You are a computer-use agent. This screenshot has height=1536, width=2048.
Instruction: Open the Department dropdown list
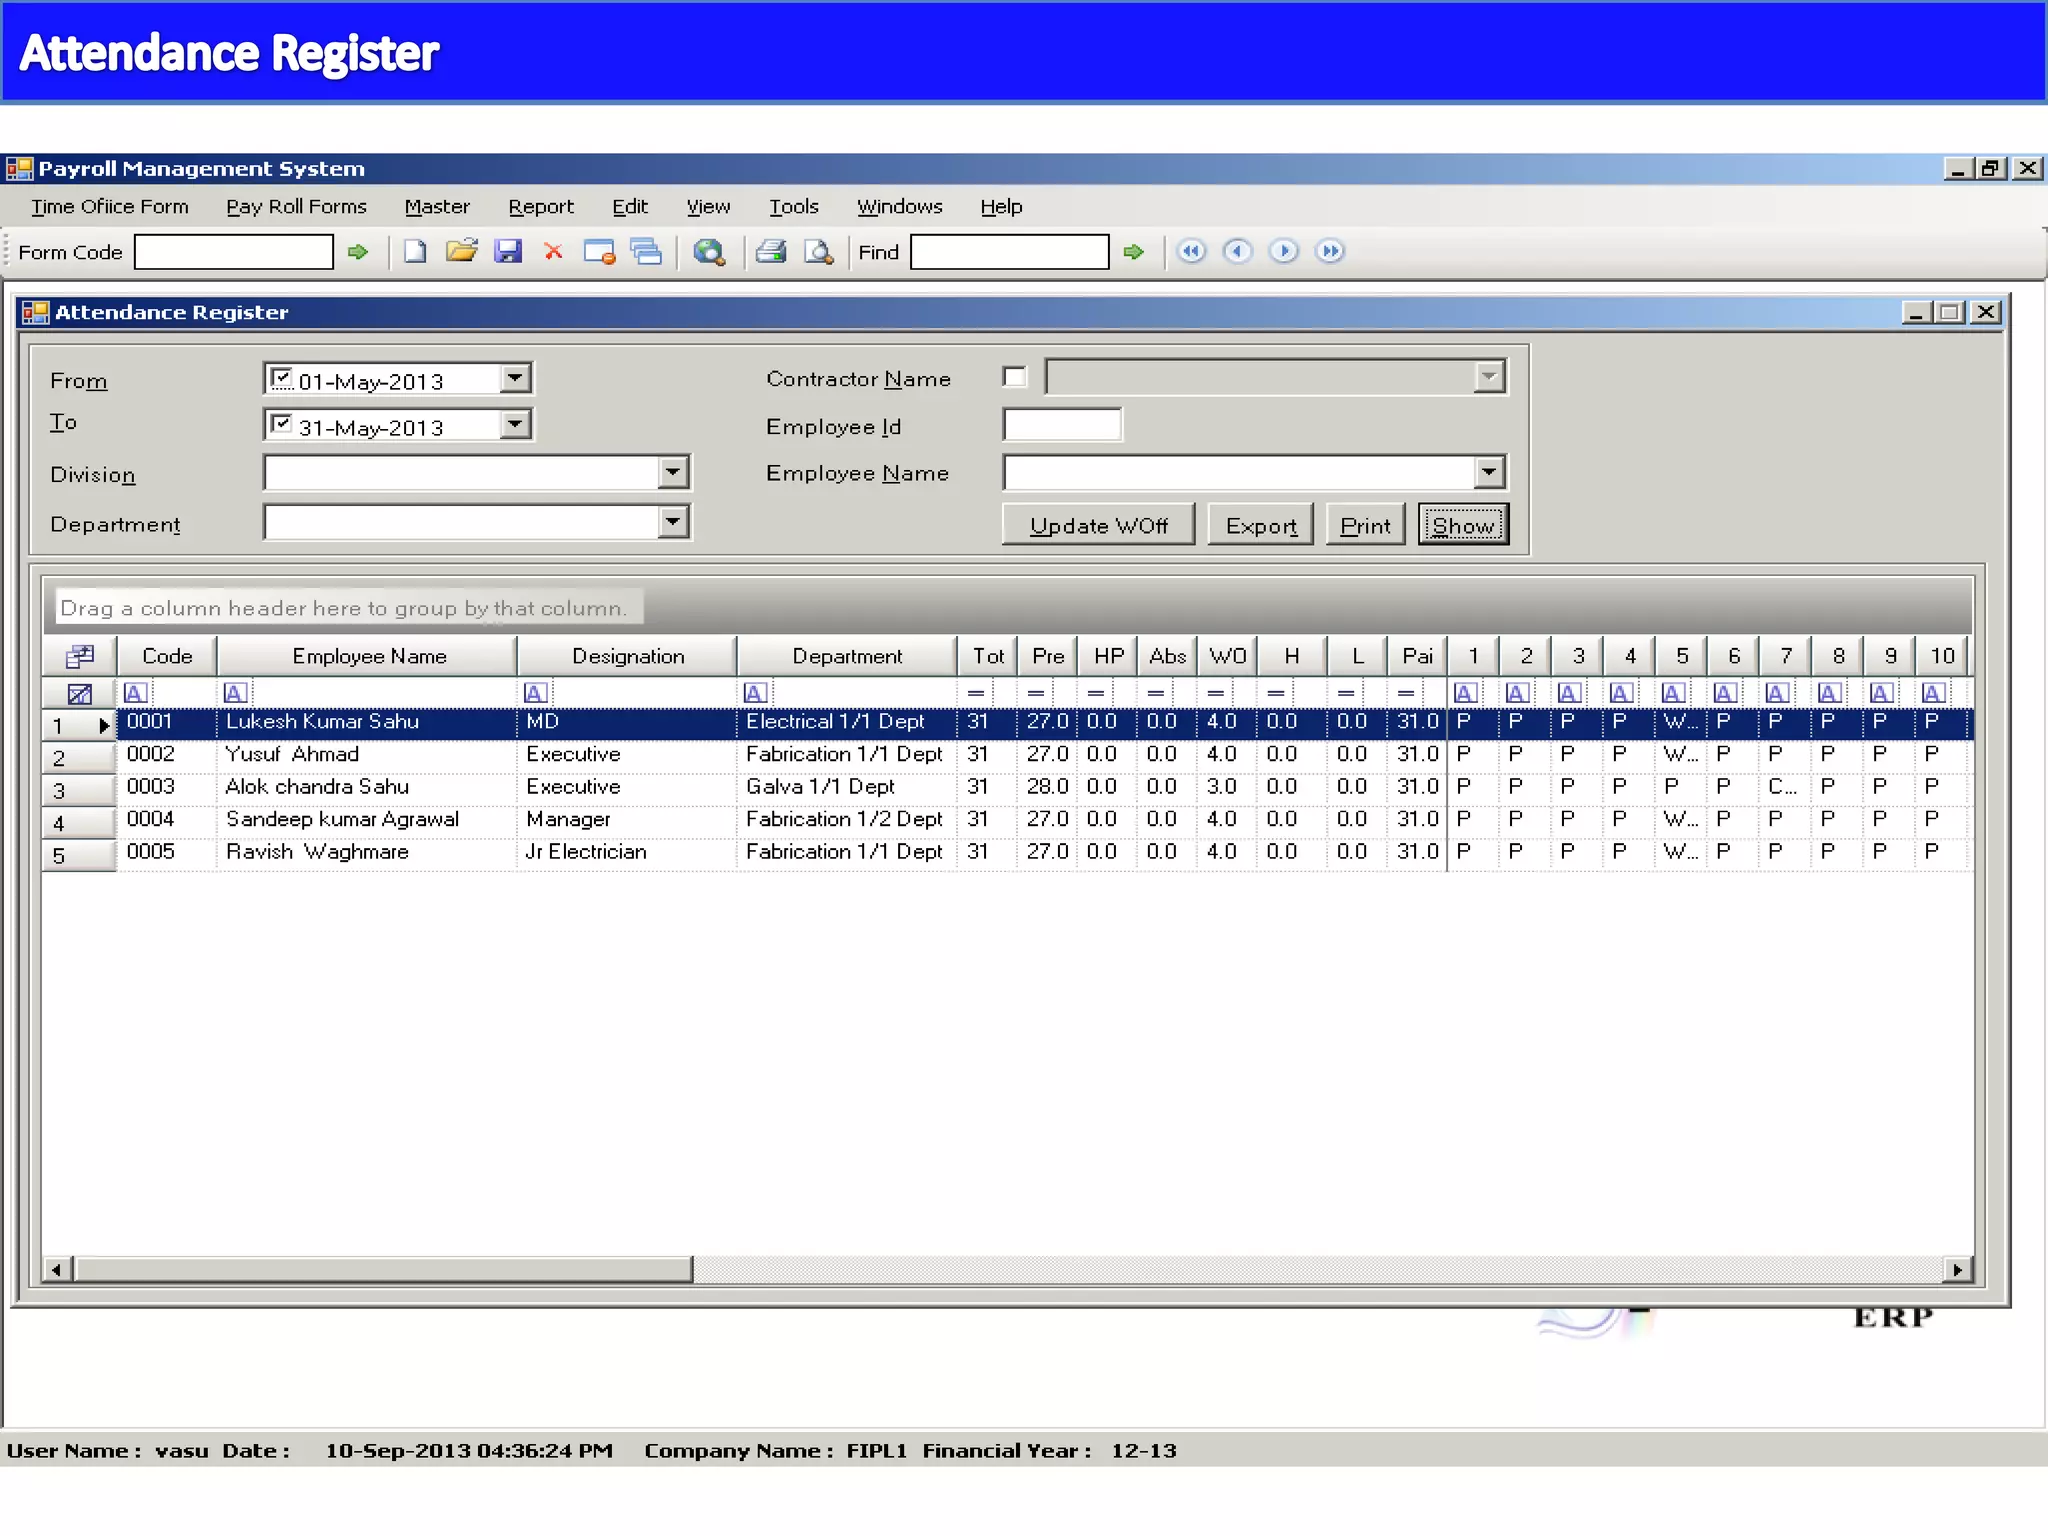pyautogui.click(x=673, y=521)
